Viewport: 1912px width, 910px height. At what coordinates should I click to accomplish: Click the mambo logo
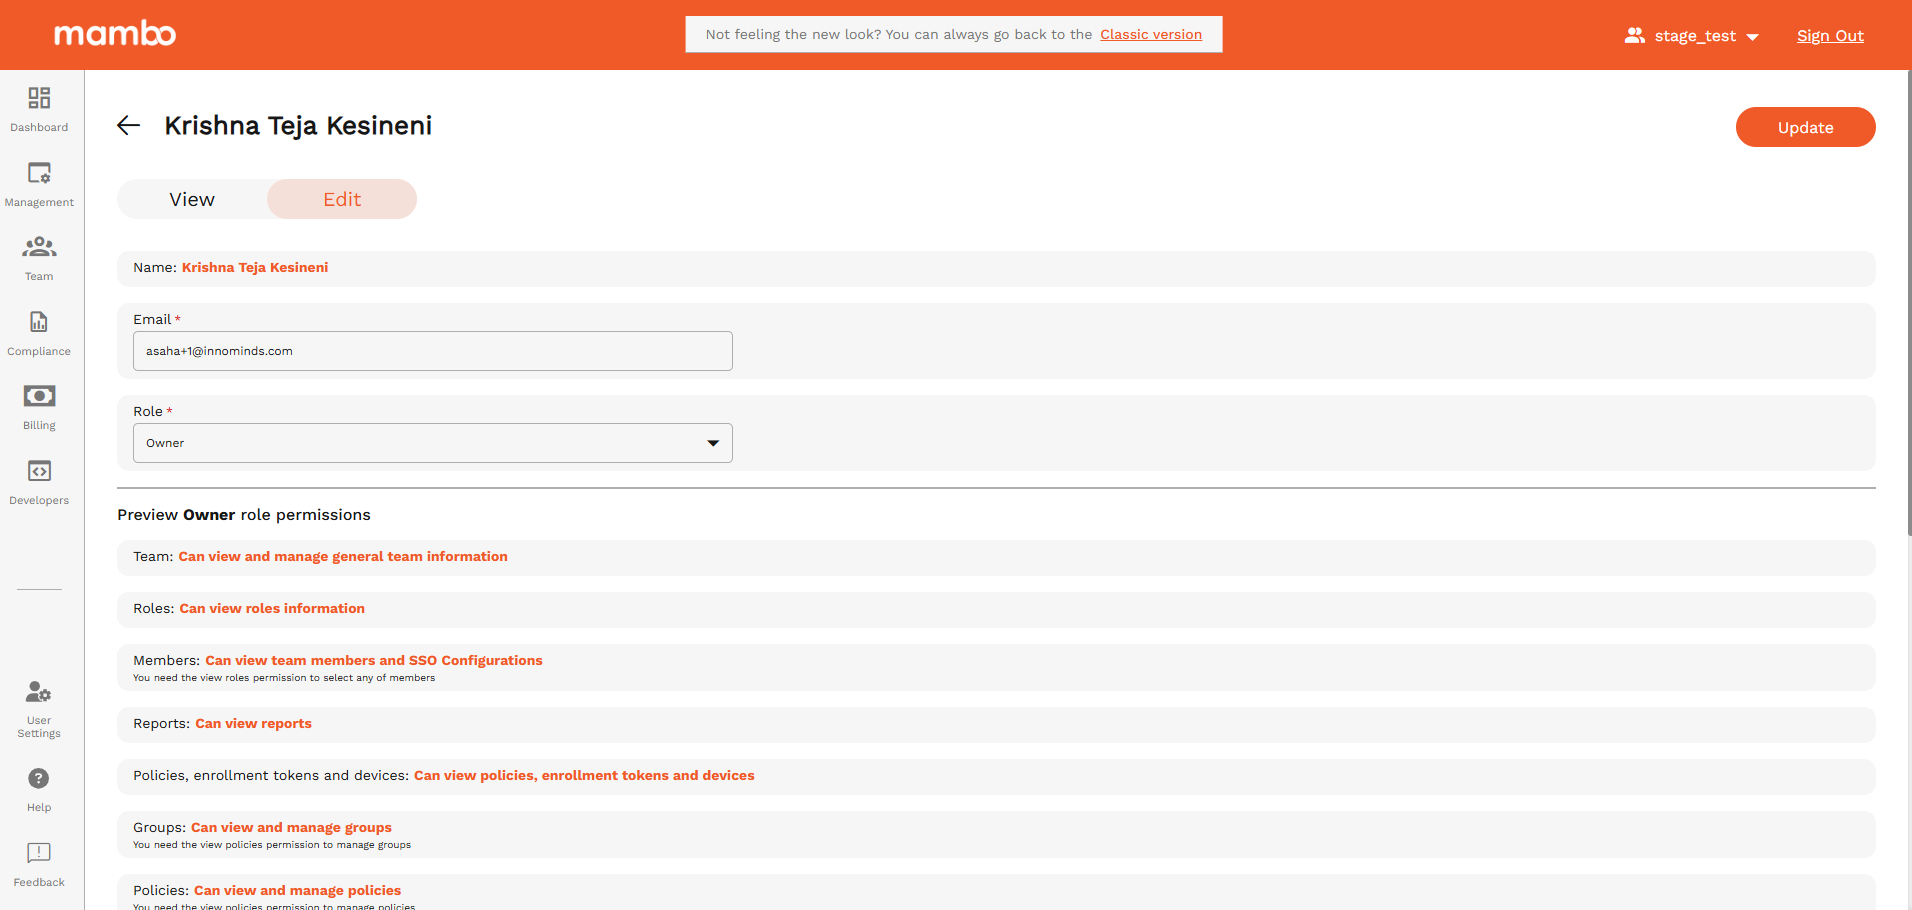point(115,34)
